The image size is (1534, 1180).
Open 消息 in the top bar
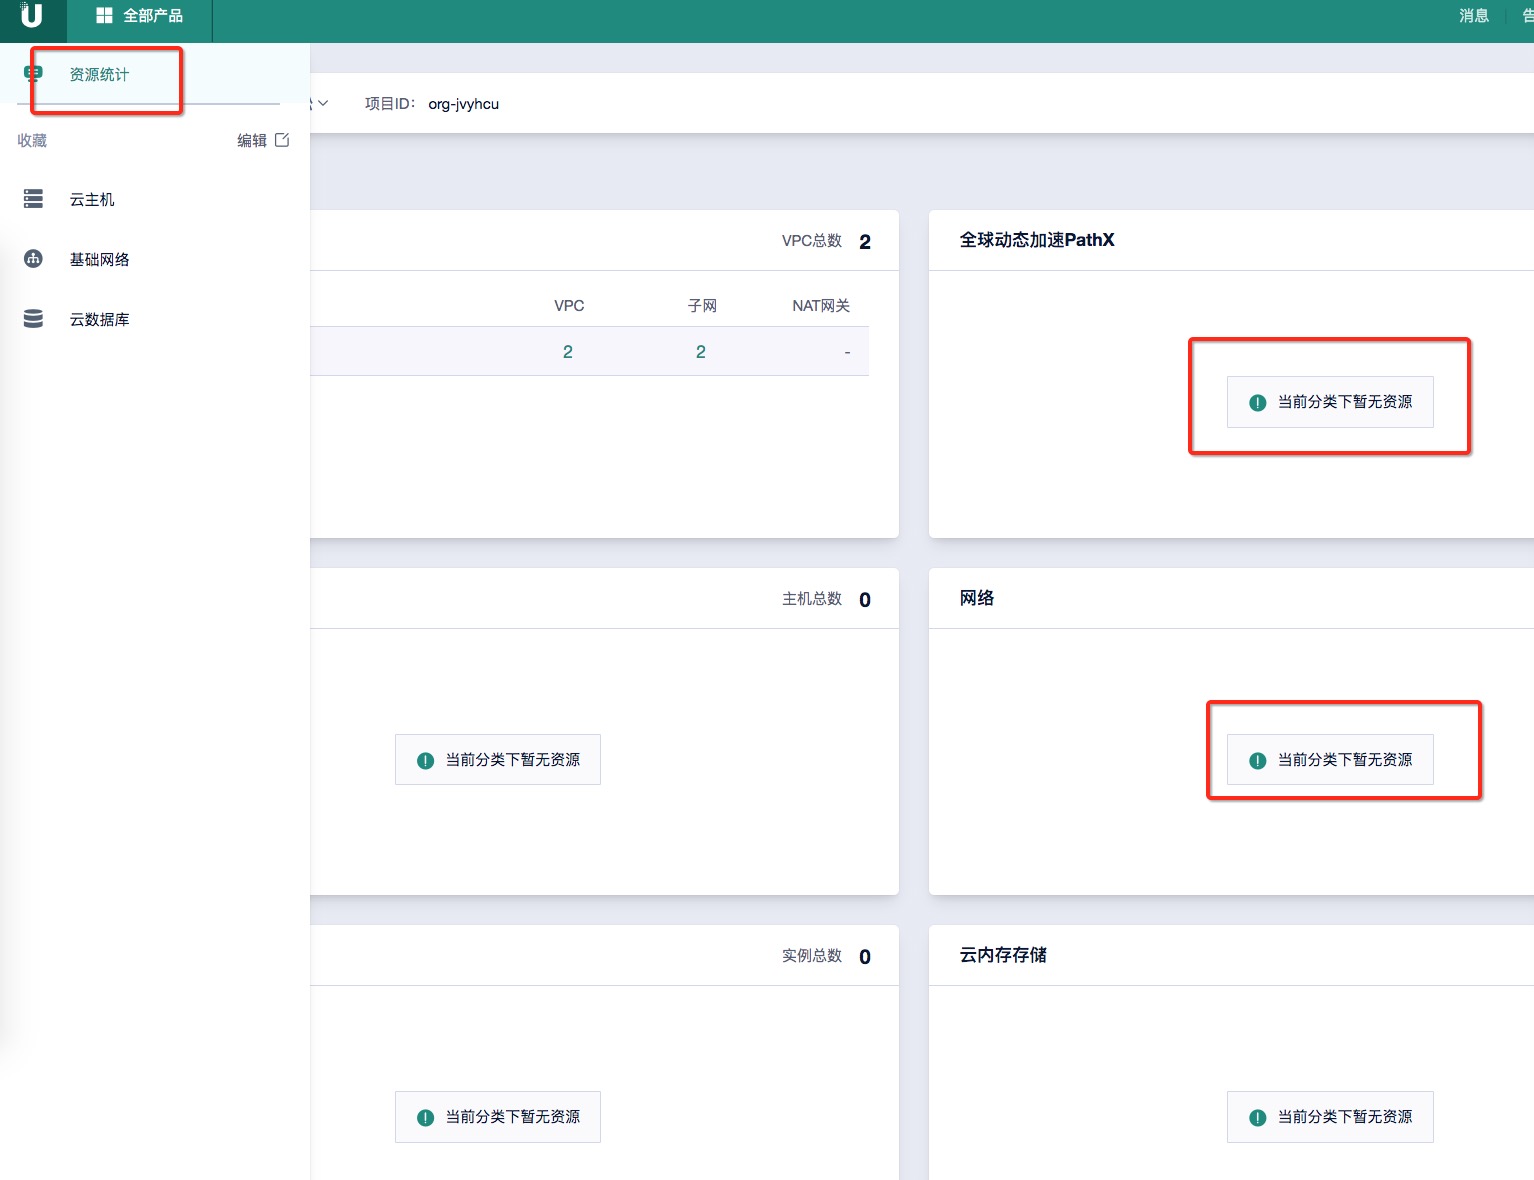(x=1473, y=16)
